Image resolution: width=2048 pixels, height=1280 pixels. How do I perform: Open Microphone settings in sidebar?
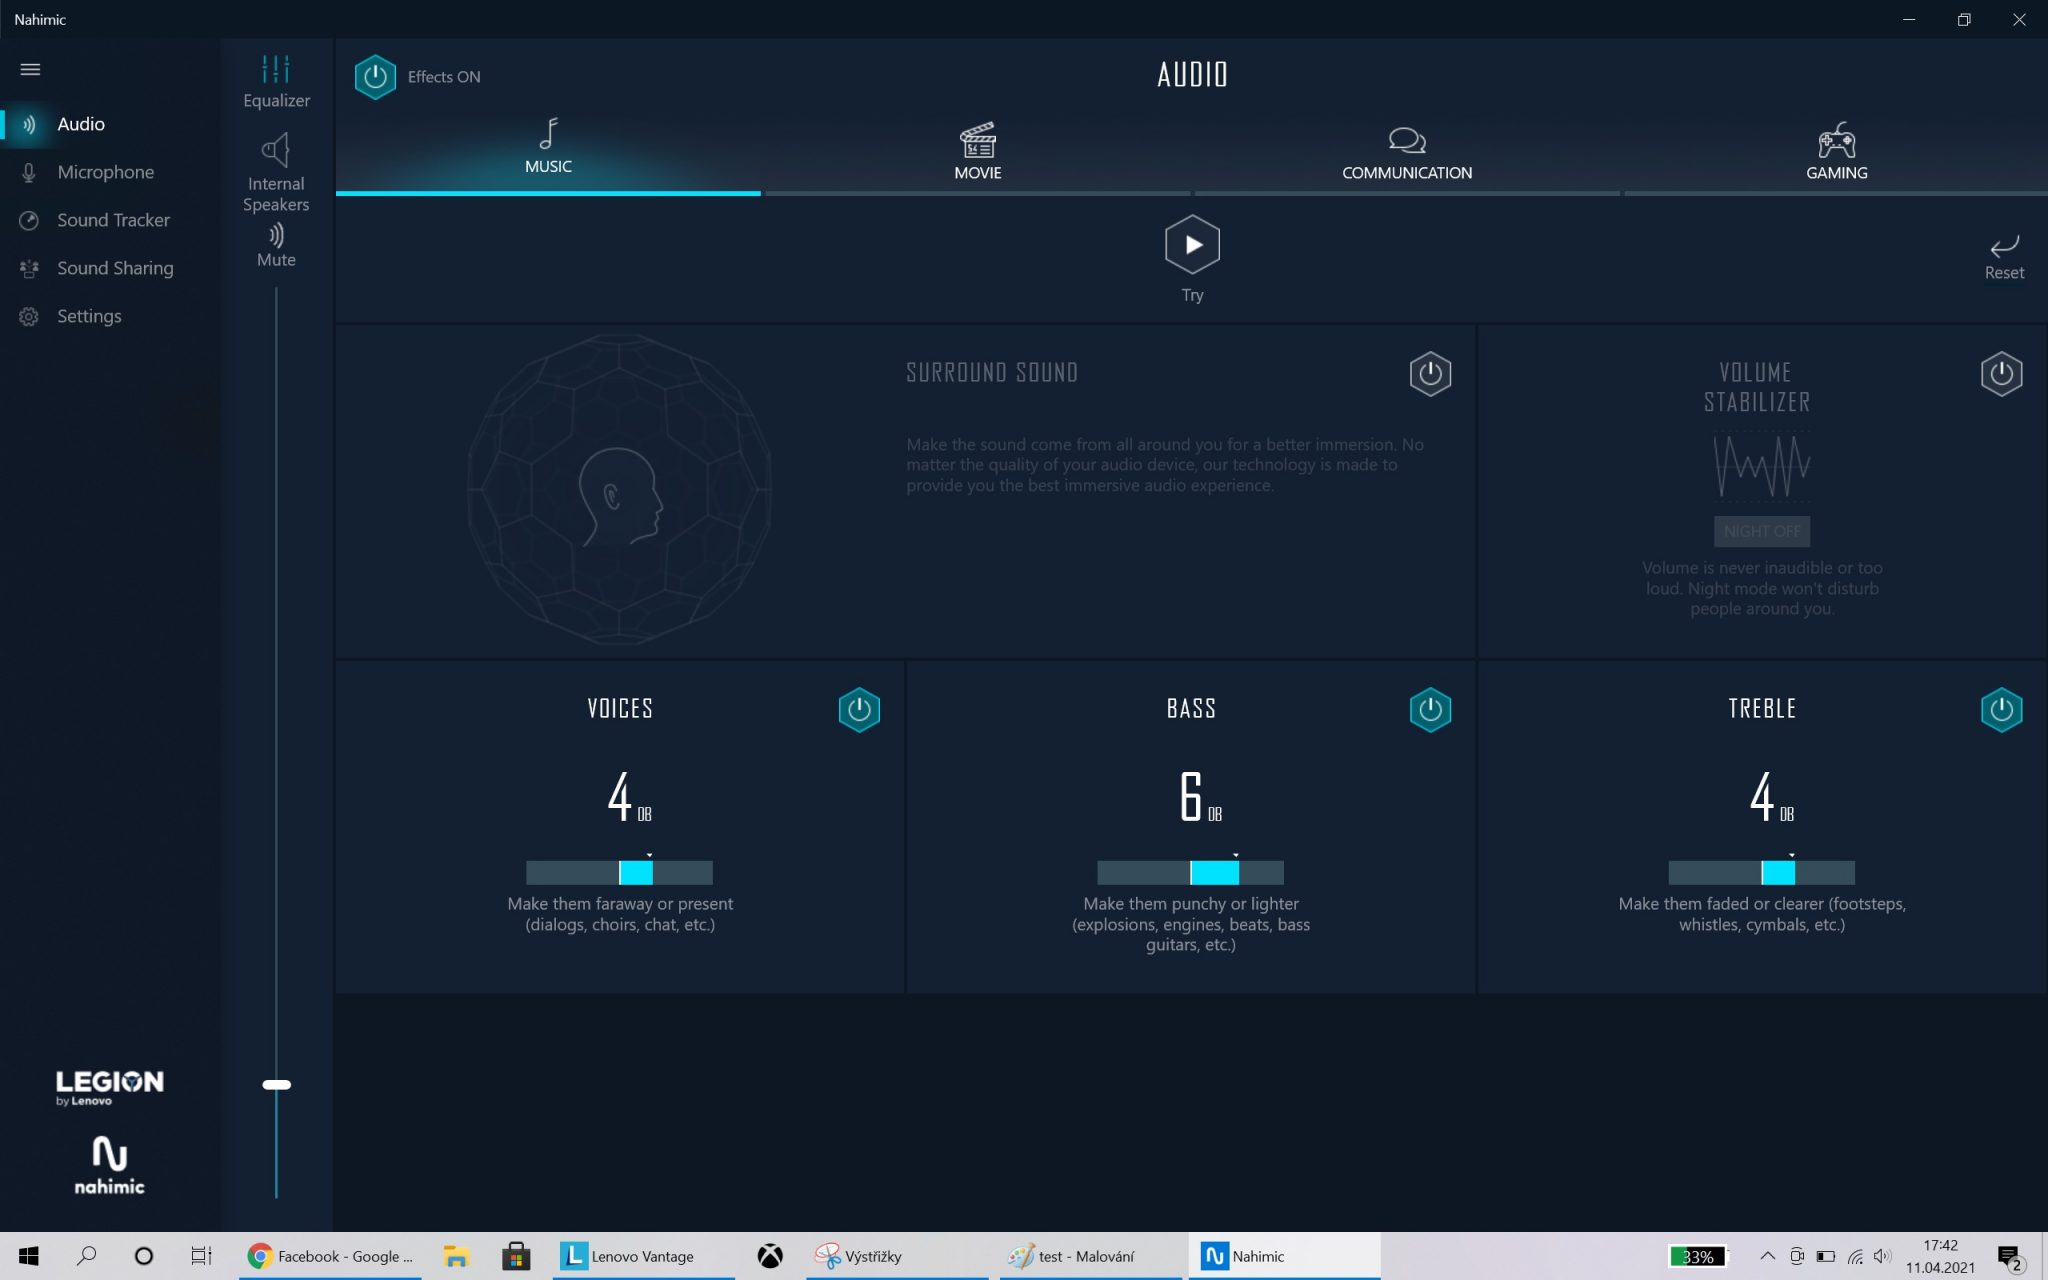[x=105, y=172]
